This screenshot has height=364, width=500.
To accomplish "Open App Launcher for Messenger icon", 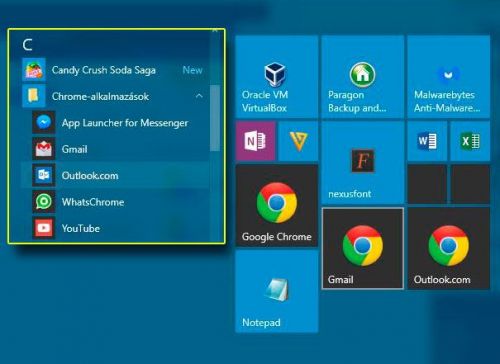I will 44,123.
